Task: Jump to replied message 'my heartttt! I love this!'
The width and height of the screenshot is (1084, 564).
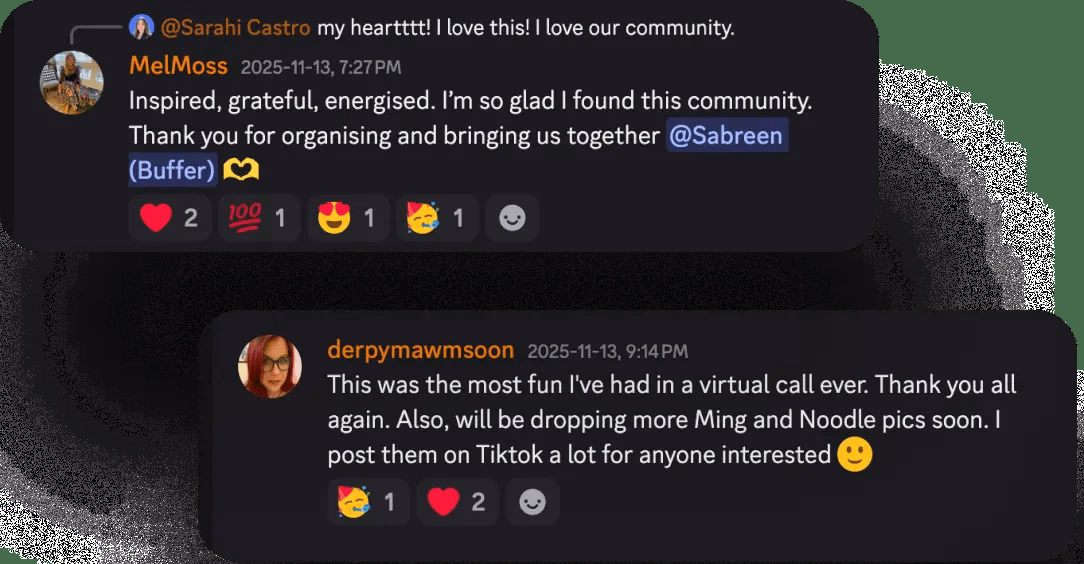Action: 526,28
